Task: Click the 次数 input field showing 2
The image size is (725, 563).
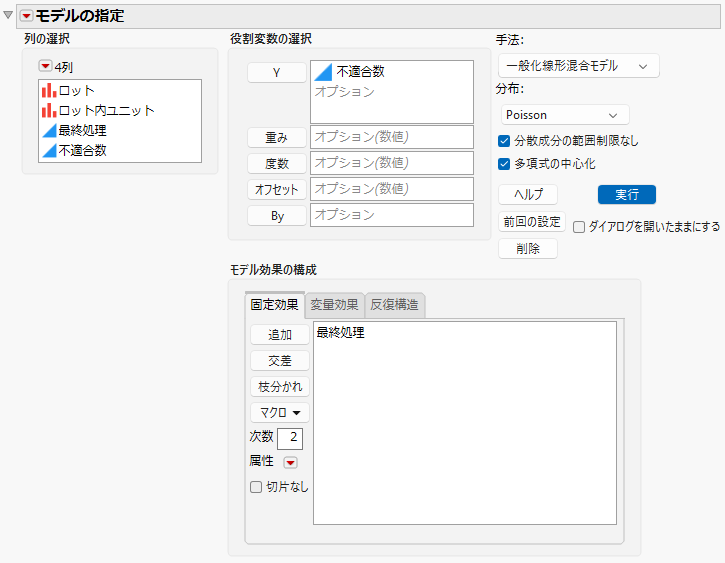Action: coord(290,439)
